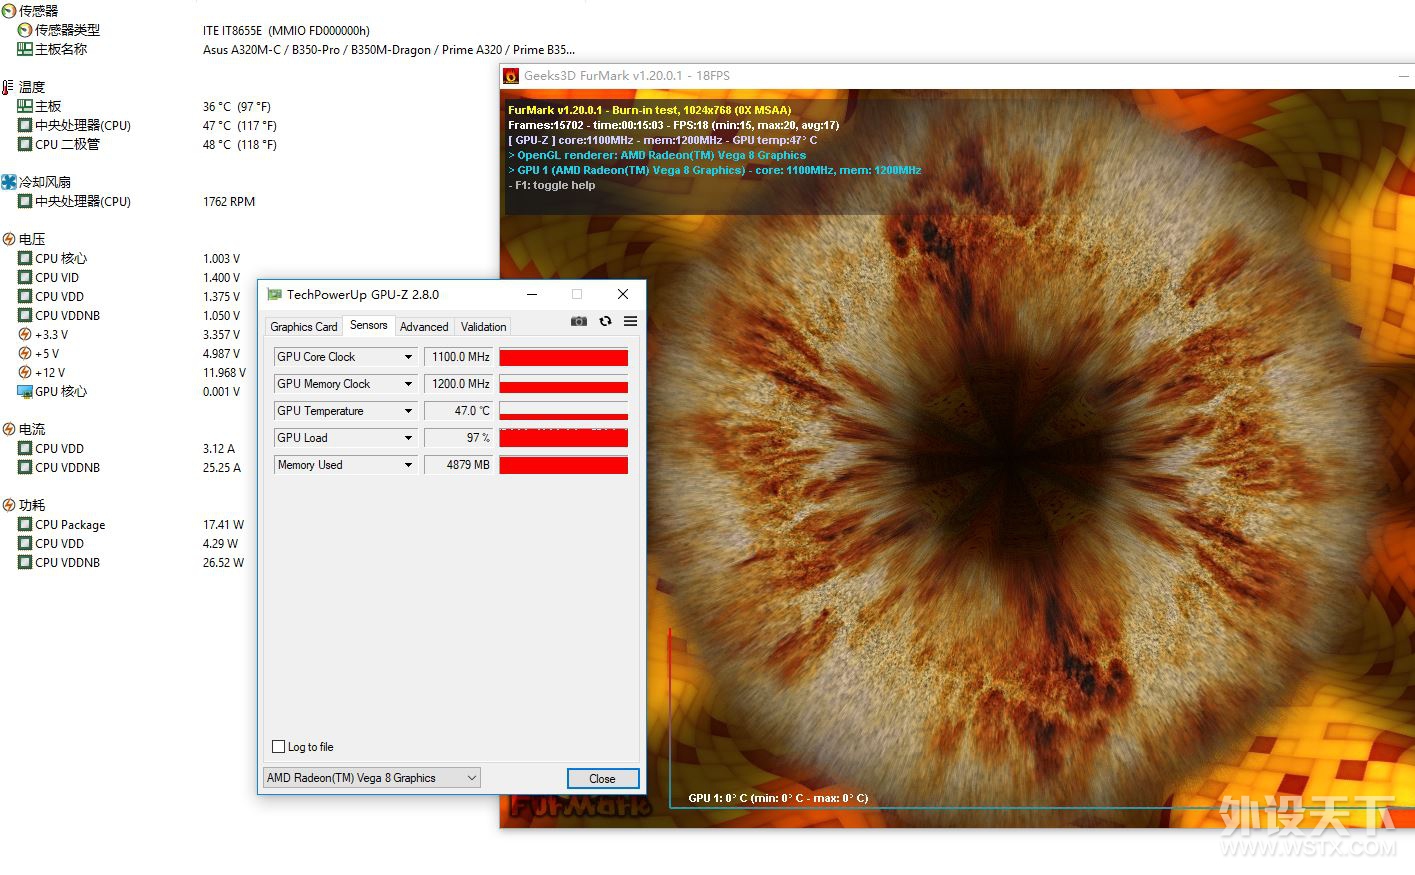Click the +3.3 V row icon
This screenshot has height=875, width=1415.
click(25, 334)
